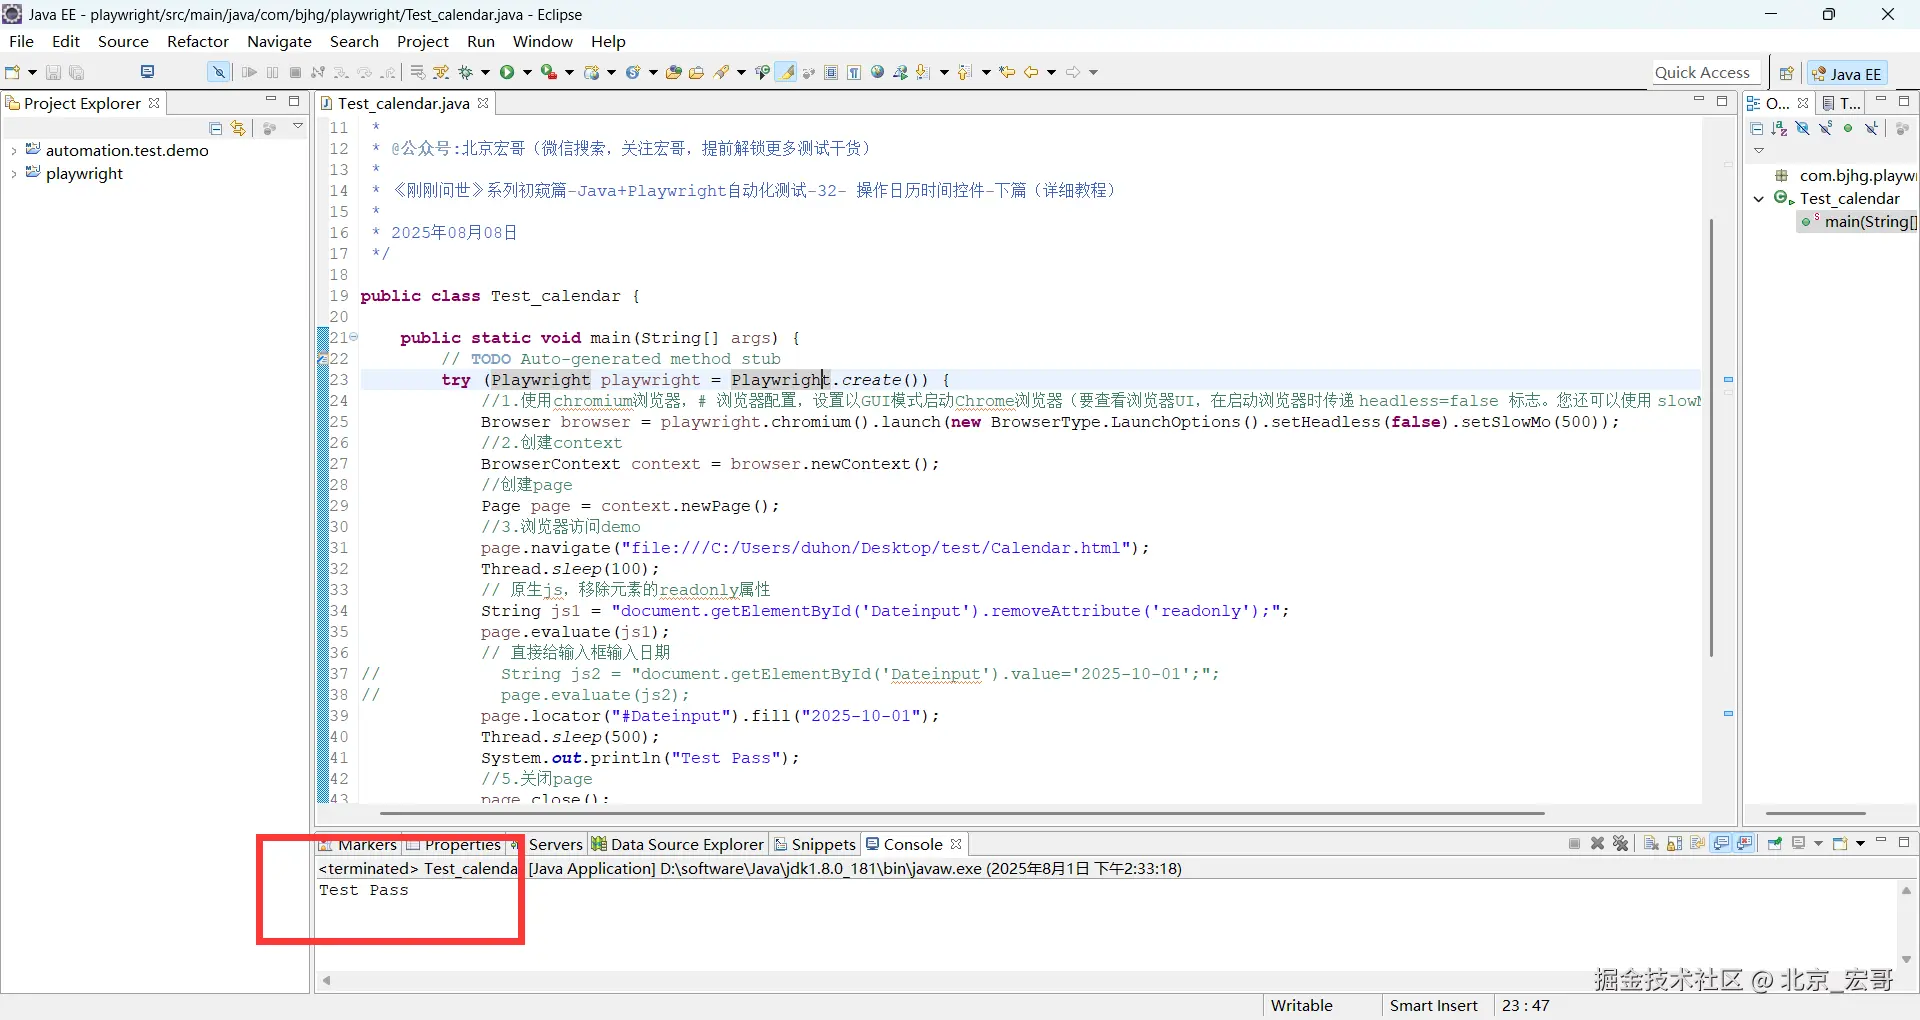
Task: Click the Save All toolbar icon
Action: point(77,72)
